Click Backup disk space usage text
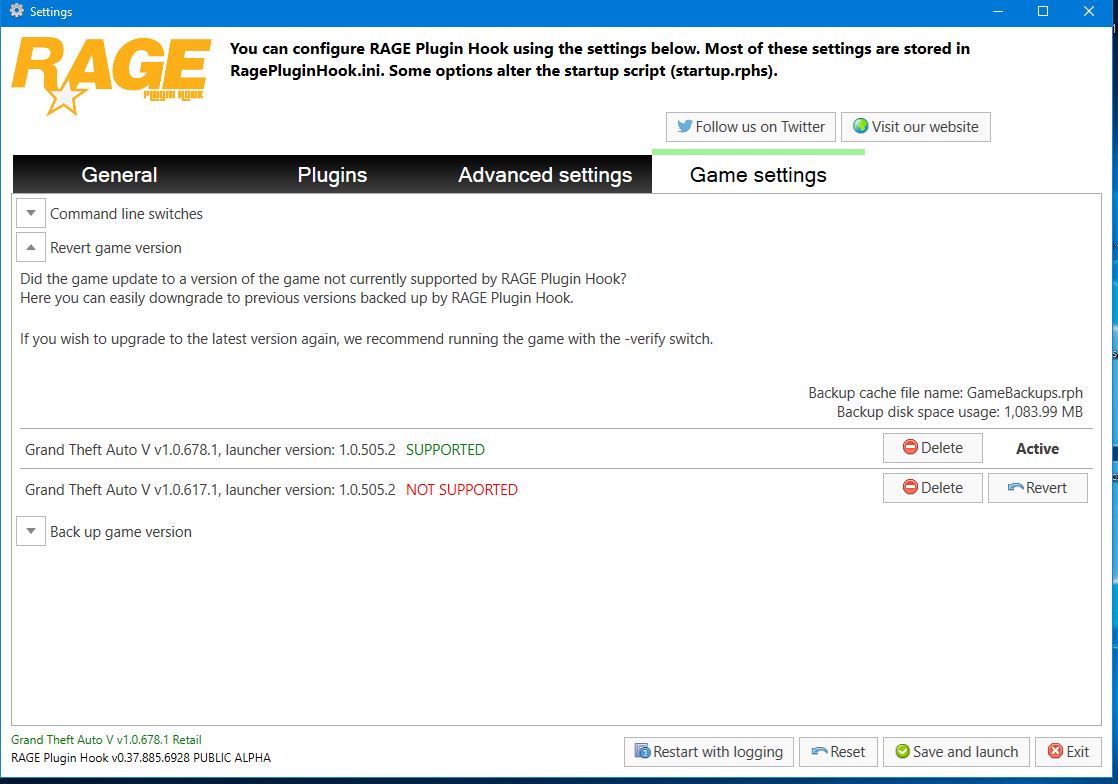 [960, 412]
